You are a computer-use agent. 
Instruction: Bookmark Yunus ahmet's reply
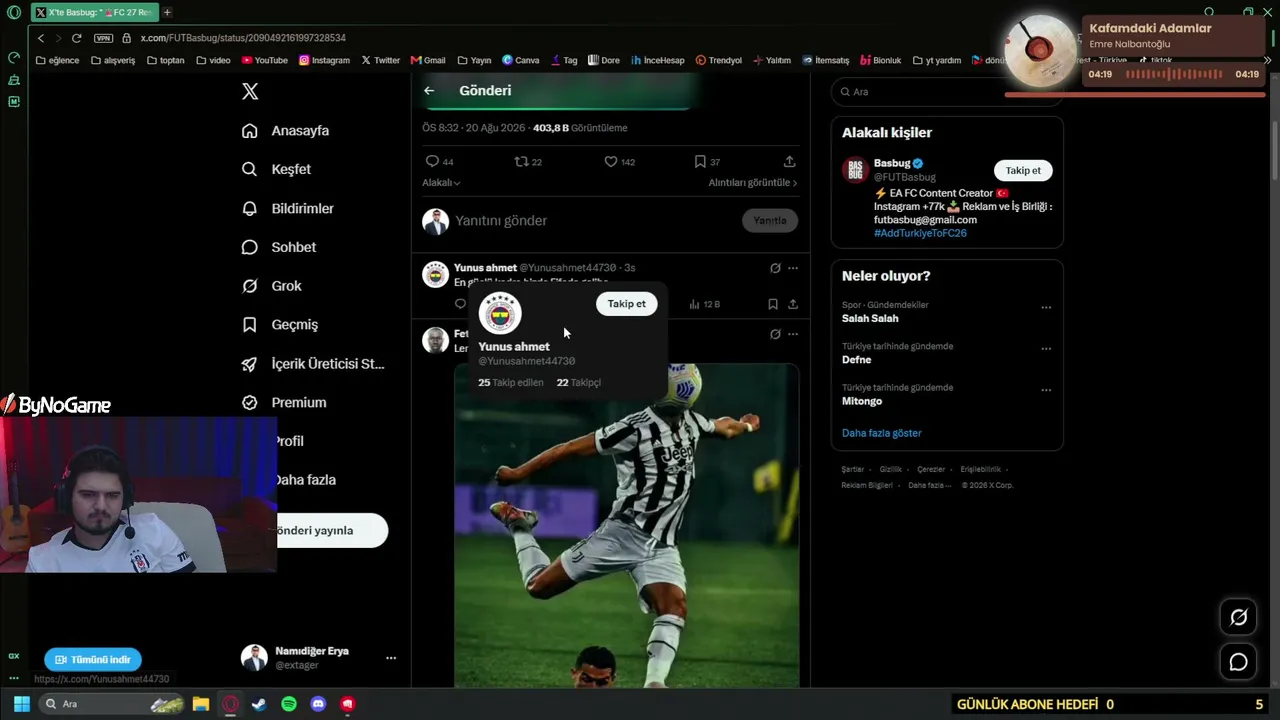tap(773, 304)
